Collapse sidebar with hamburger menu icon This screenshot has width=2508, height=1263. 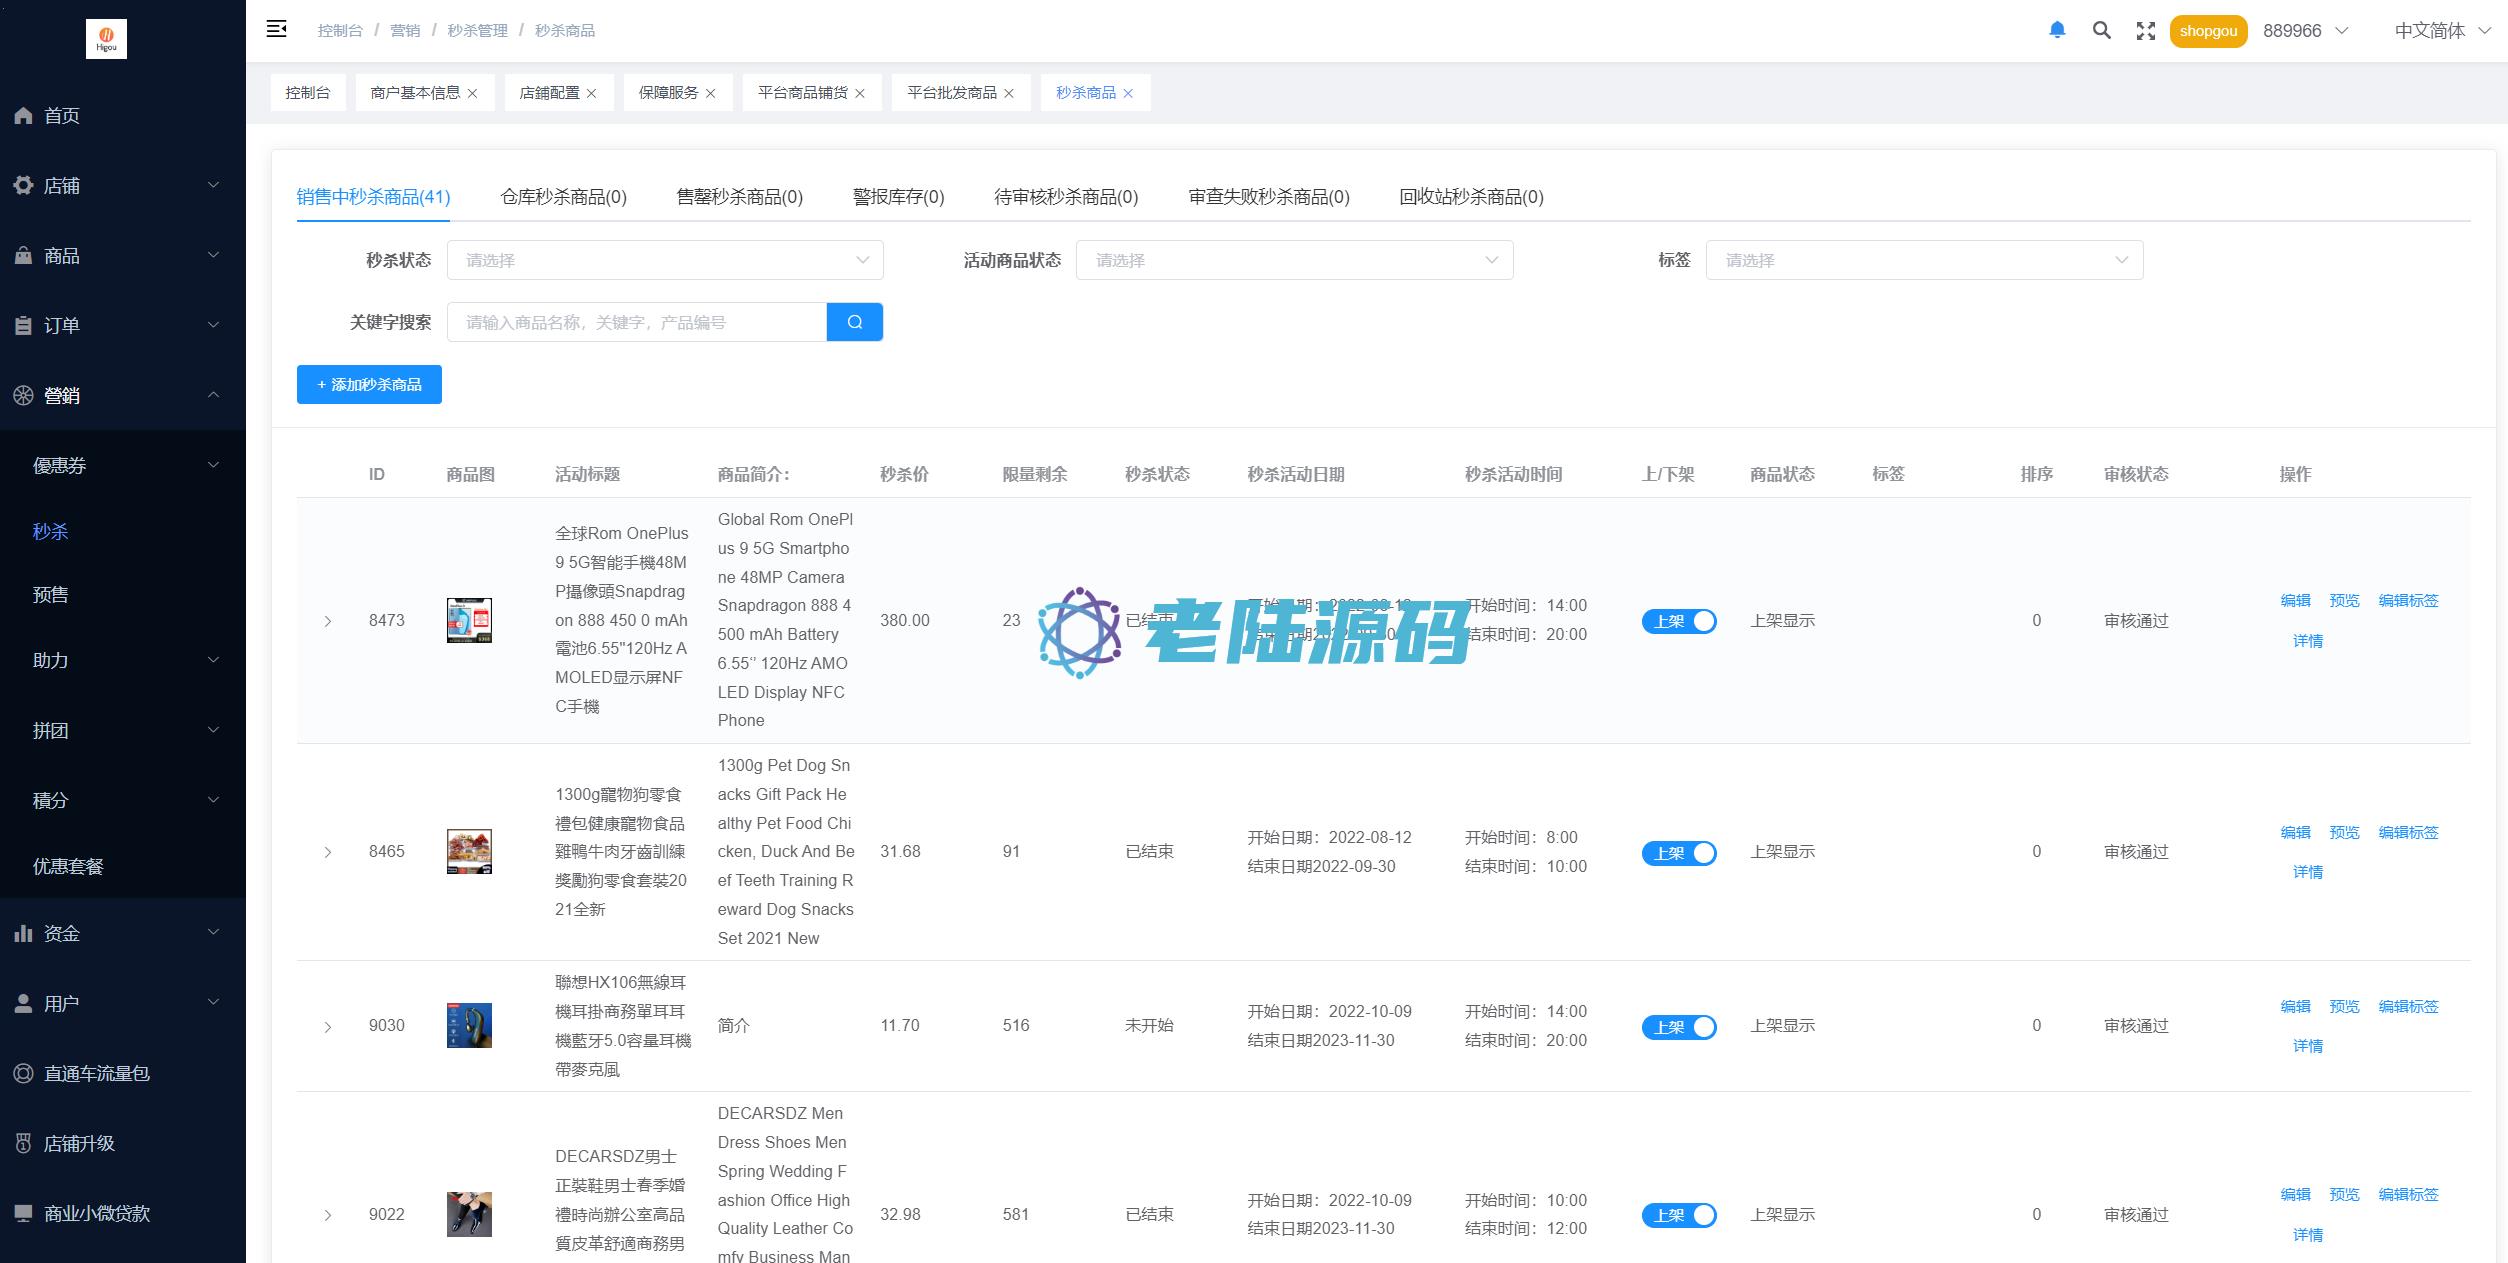click(x=277, y=29)
